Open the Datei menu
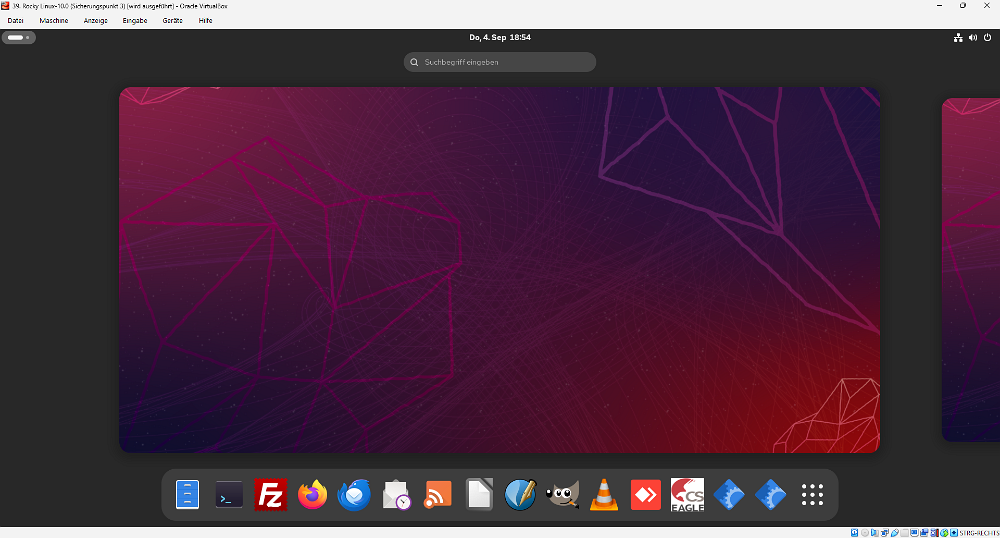1000x538 pixels. (16, 20)
